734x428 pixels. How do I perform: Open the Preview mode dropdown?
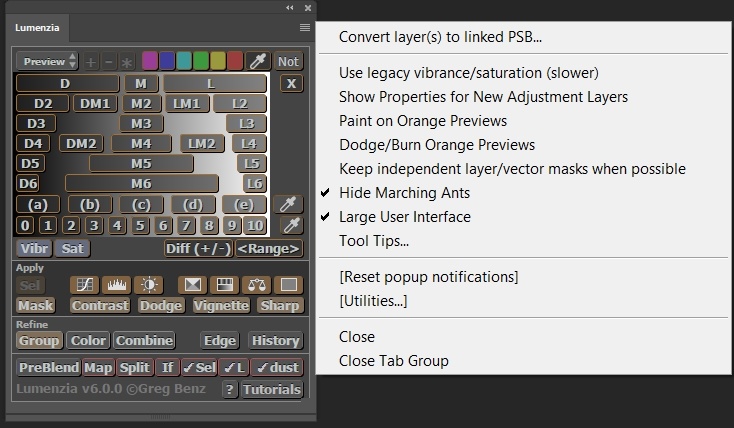(x=47, y=61)
